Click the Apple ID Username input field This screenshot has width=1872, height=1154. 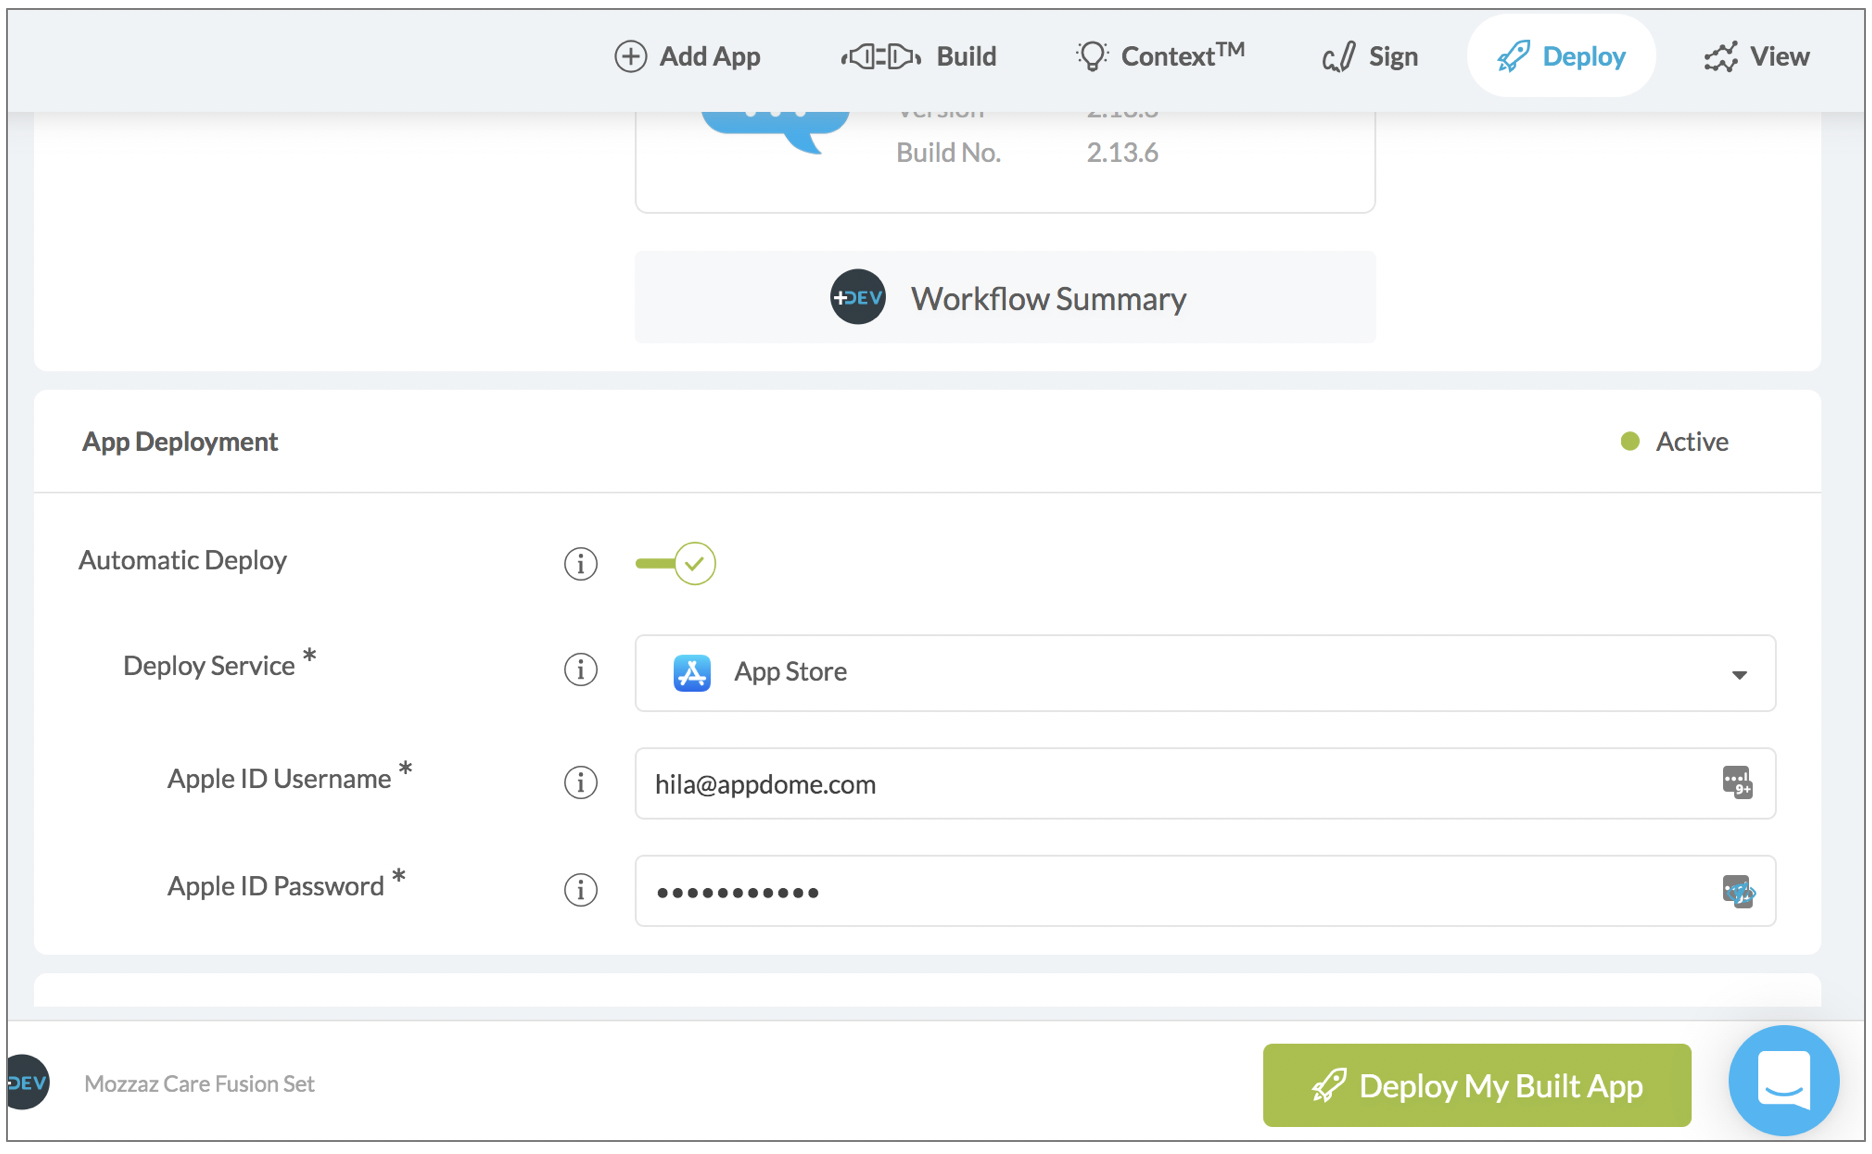coord(1205,784)
